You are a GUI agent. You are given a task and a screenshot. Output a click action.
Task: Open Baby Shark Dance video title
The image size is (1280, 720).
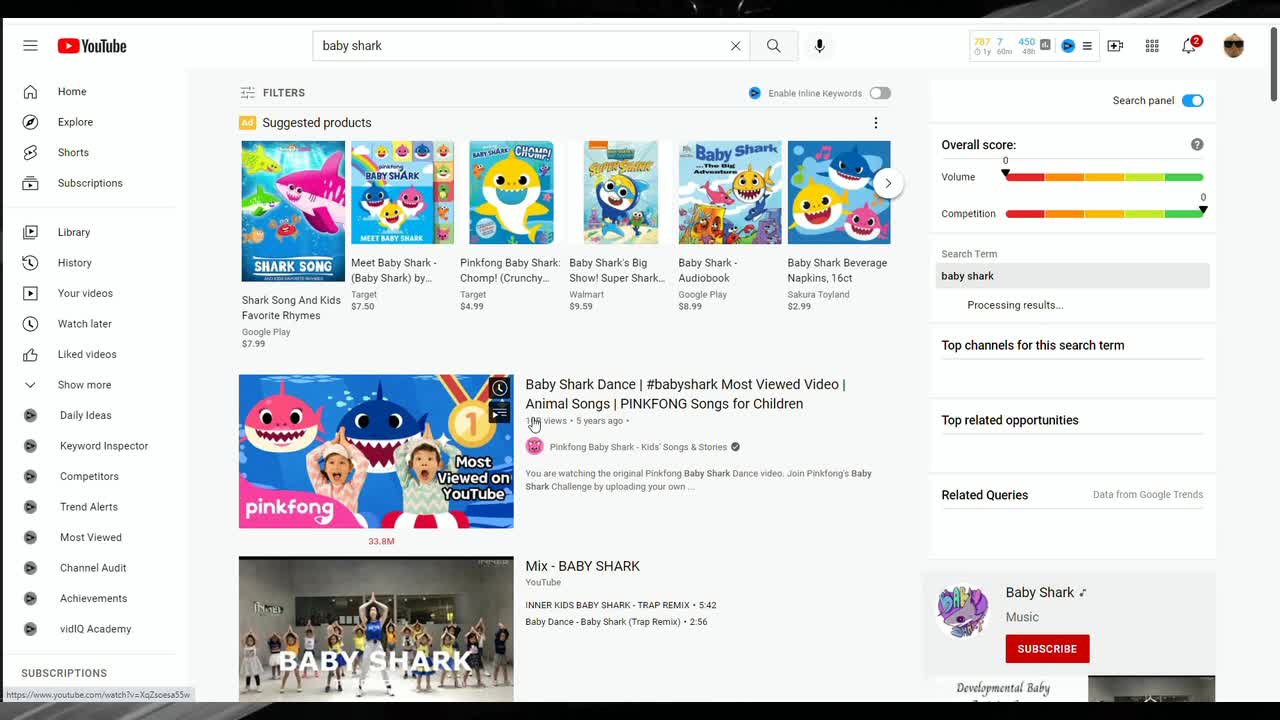[x=685, y=394]
